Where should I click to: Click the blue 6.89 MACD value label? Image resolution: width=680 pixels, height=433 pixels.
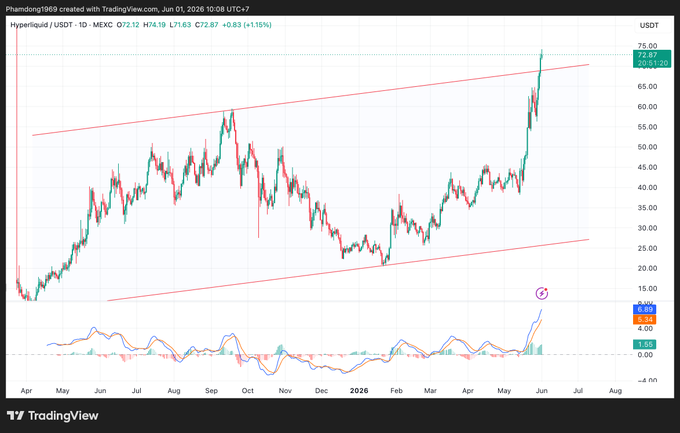pos(645,309)
